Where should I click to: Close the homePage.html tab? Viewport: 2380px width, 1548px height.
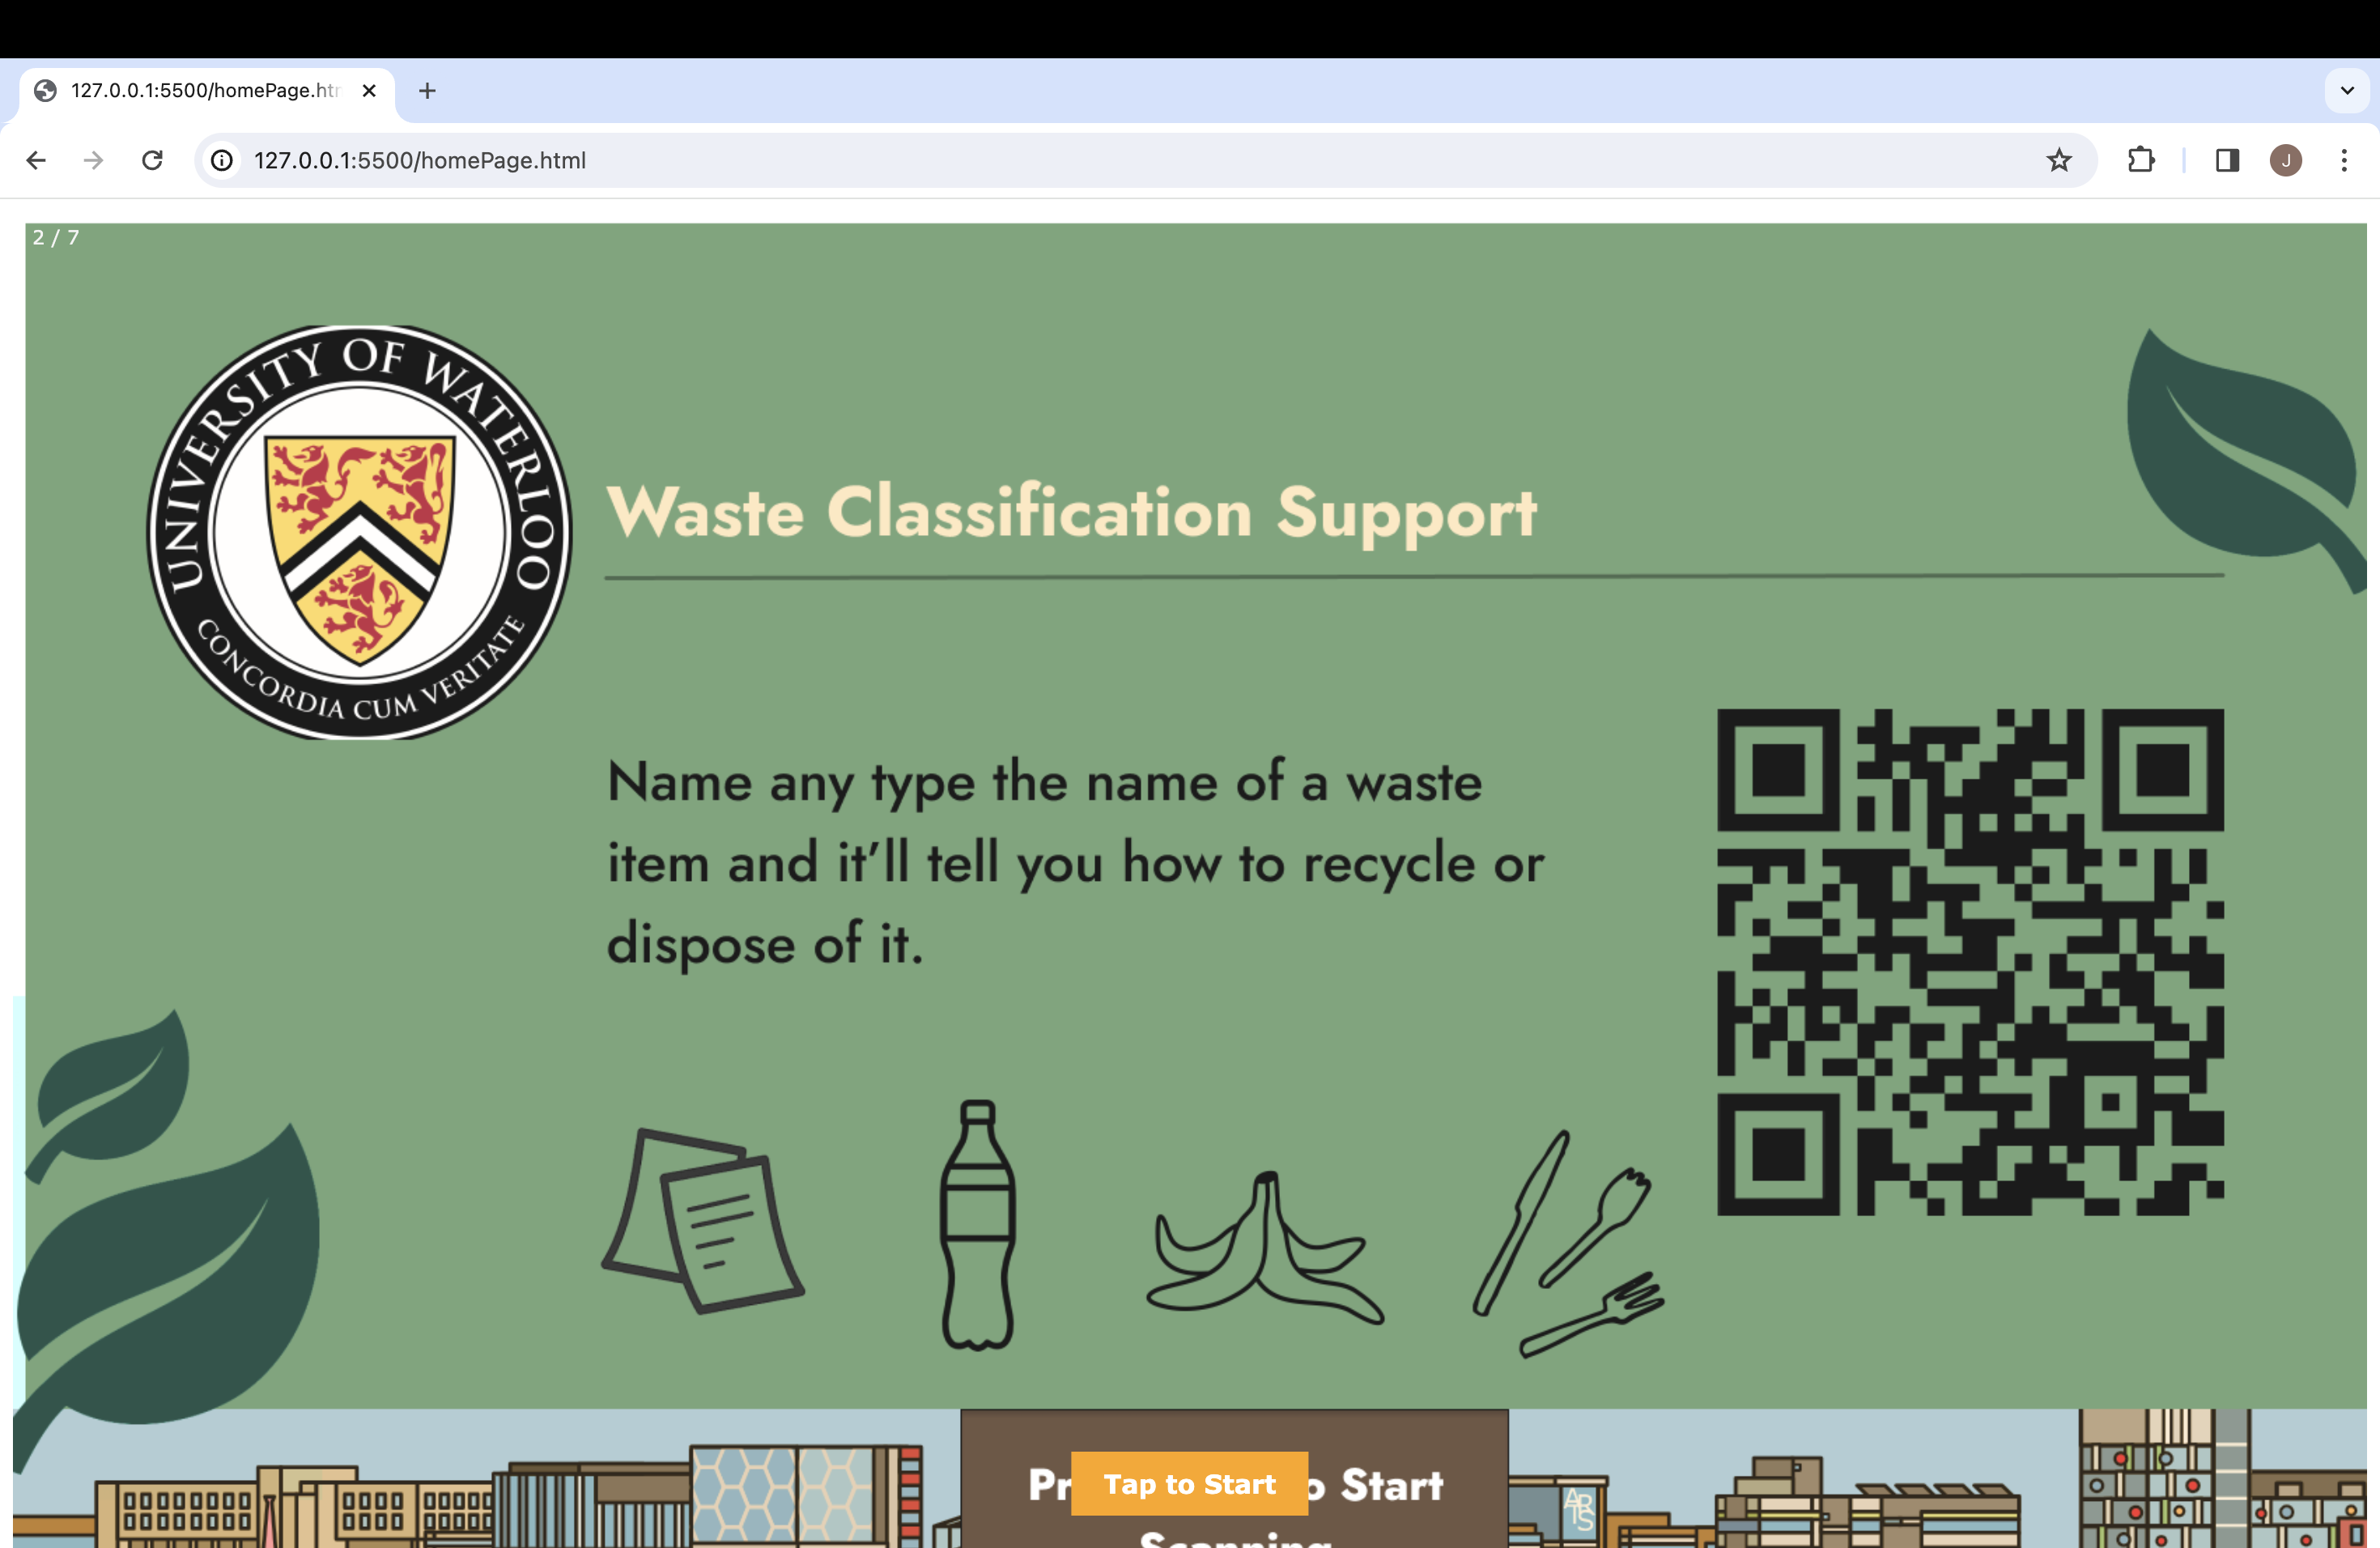pos(369,91)
